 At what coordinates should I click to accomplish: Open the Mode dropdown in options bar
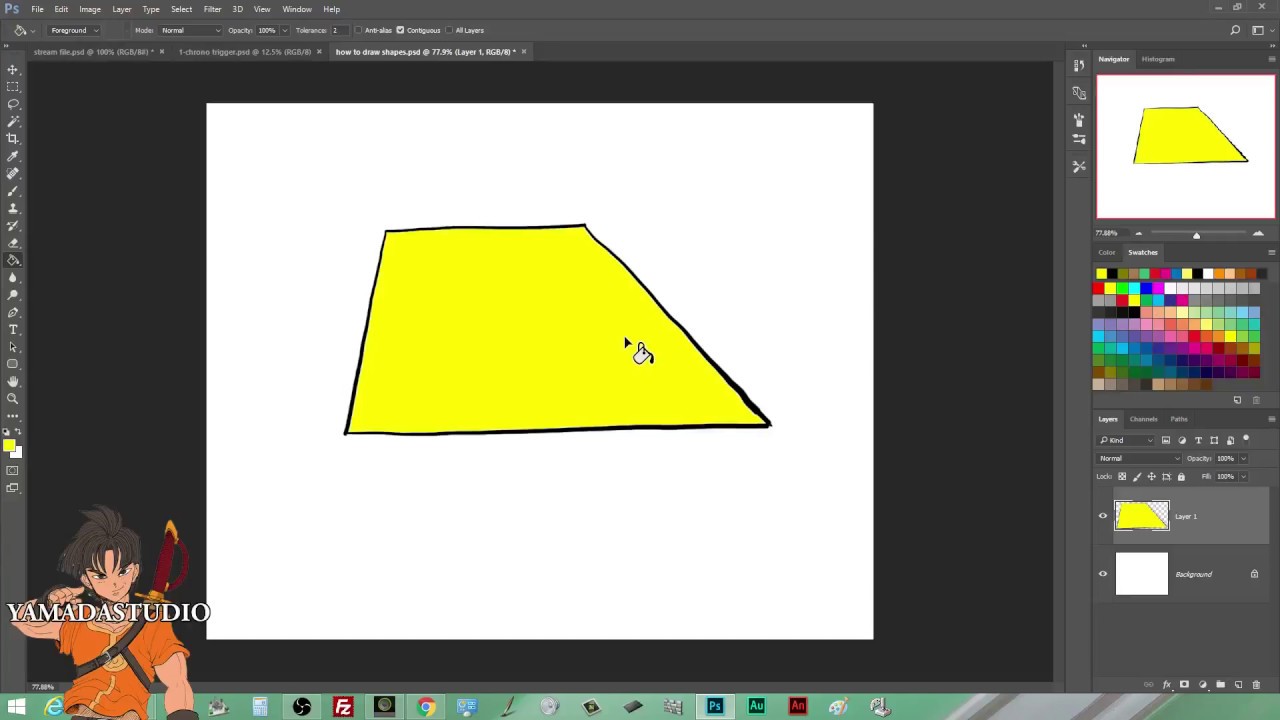coord(188,30)
